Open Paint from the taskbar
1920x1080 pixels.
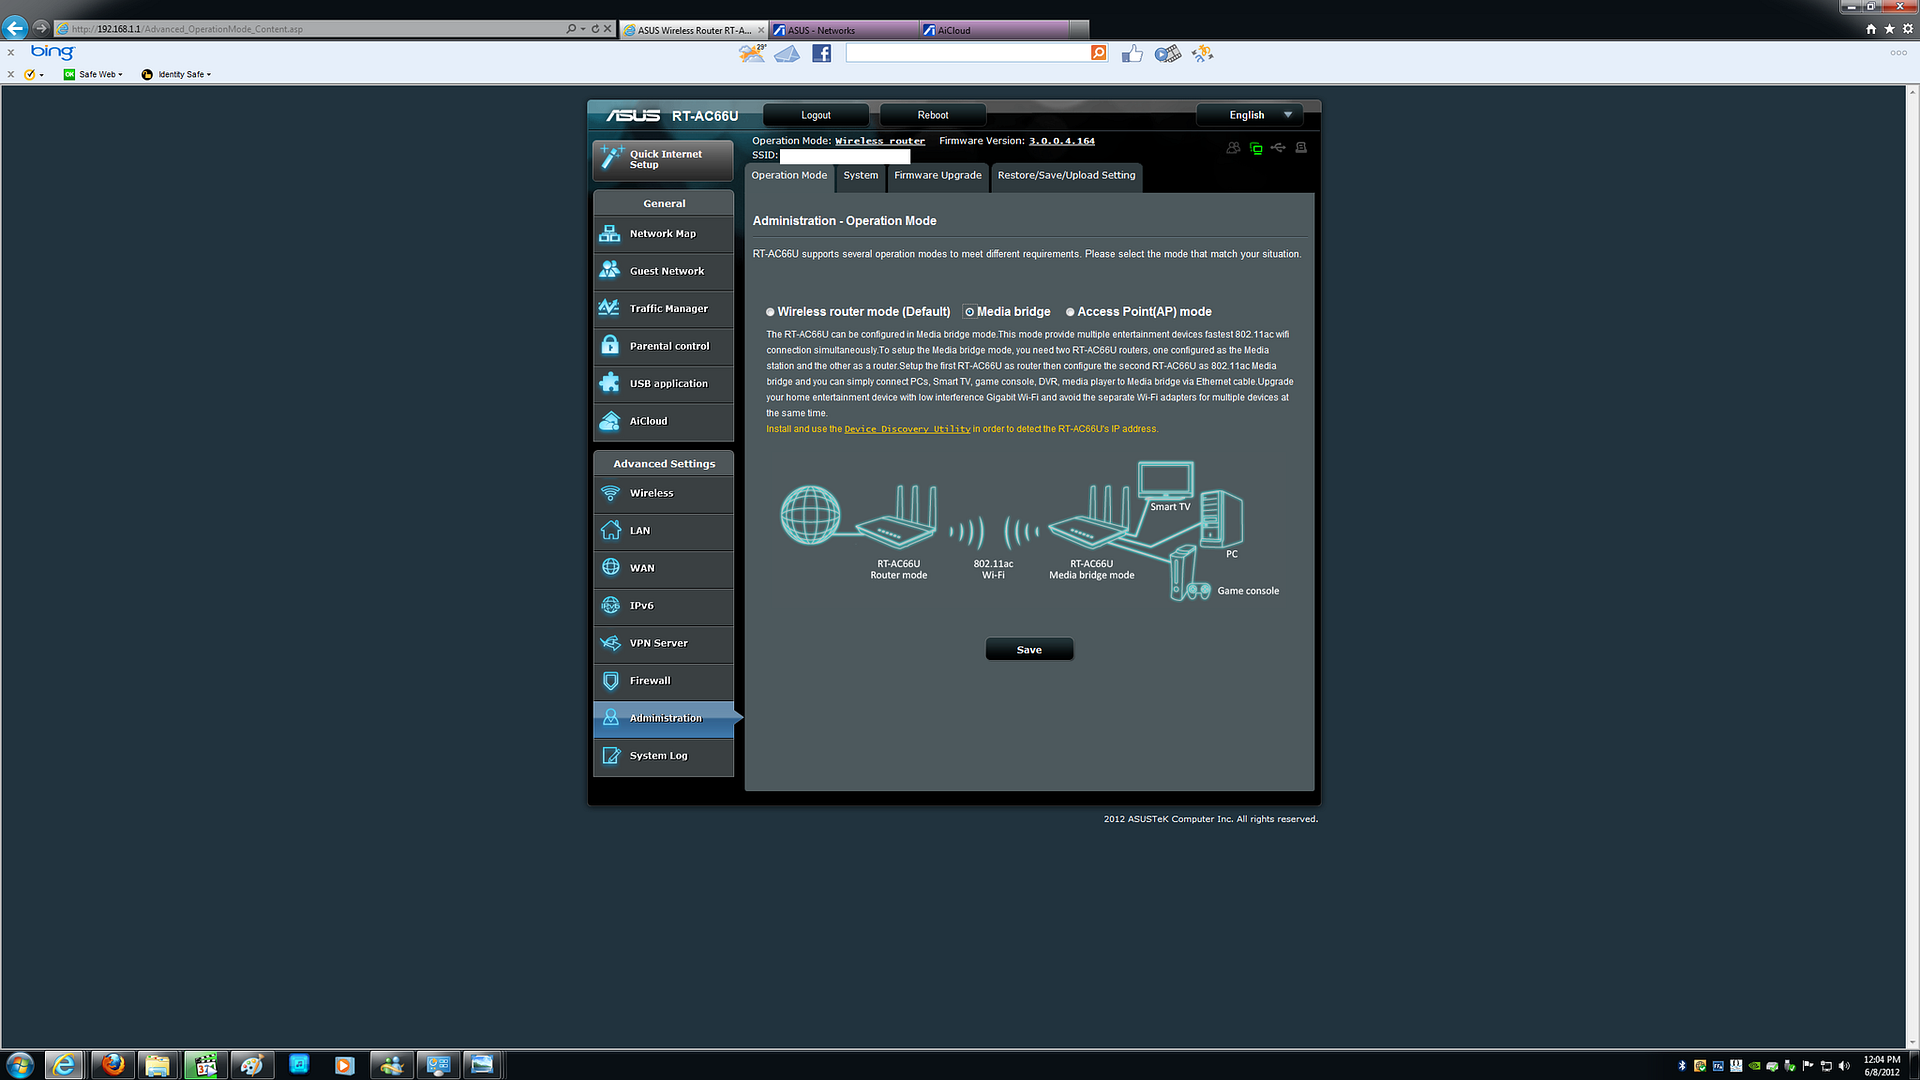click(251, 1065)
